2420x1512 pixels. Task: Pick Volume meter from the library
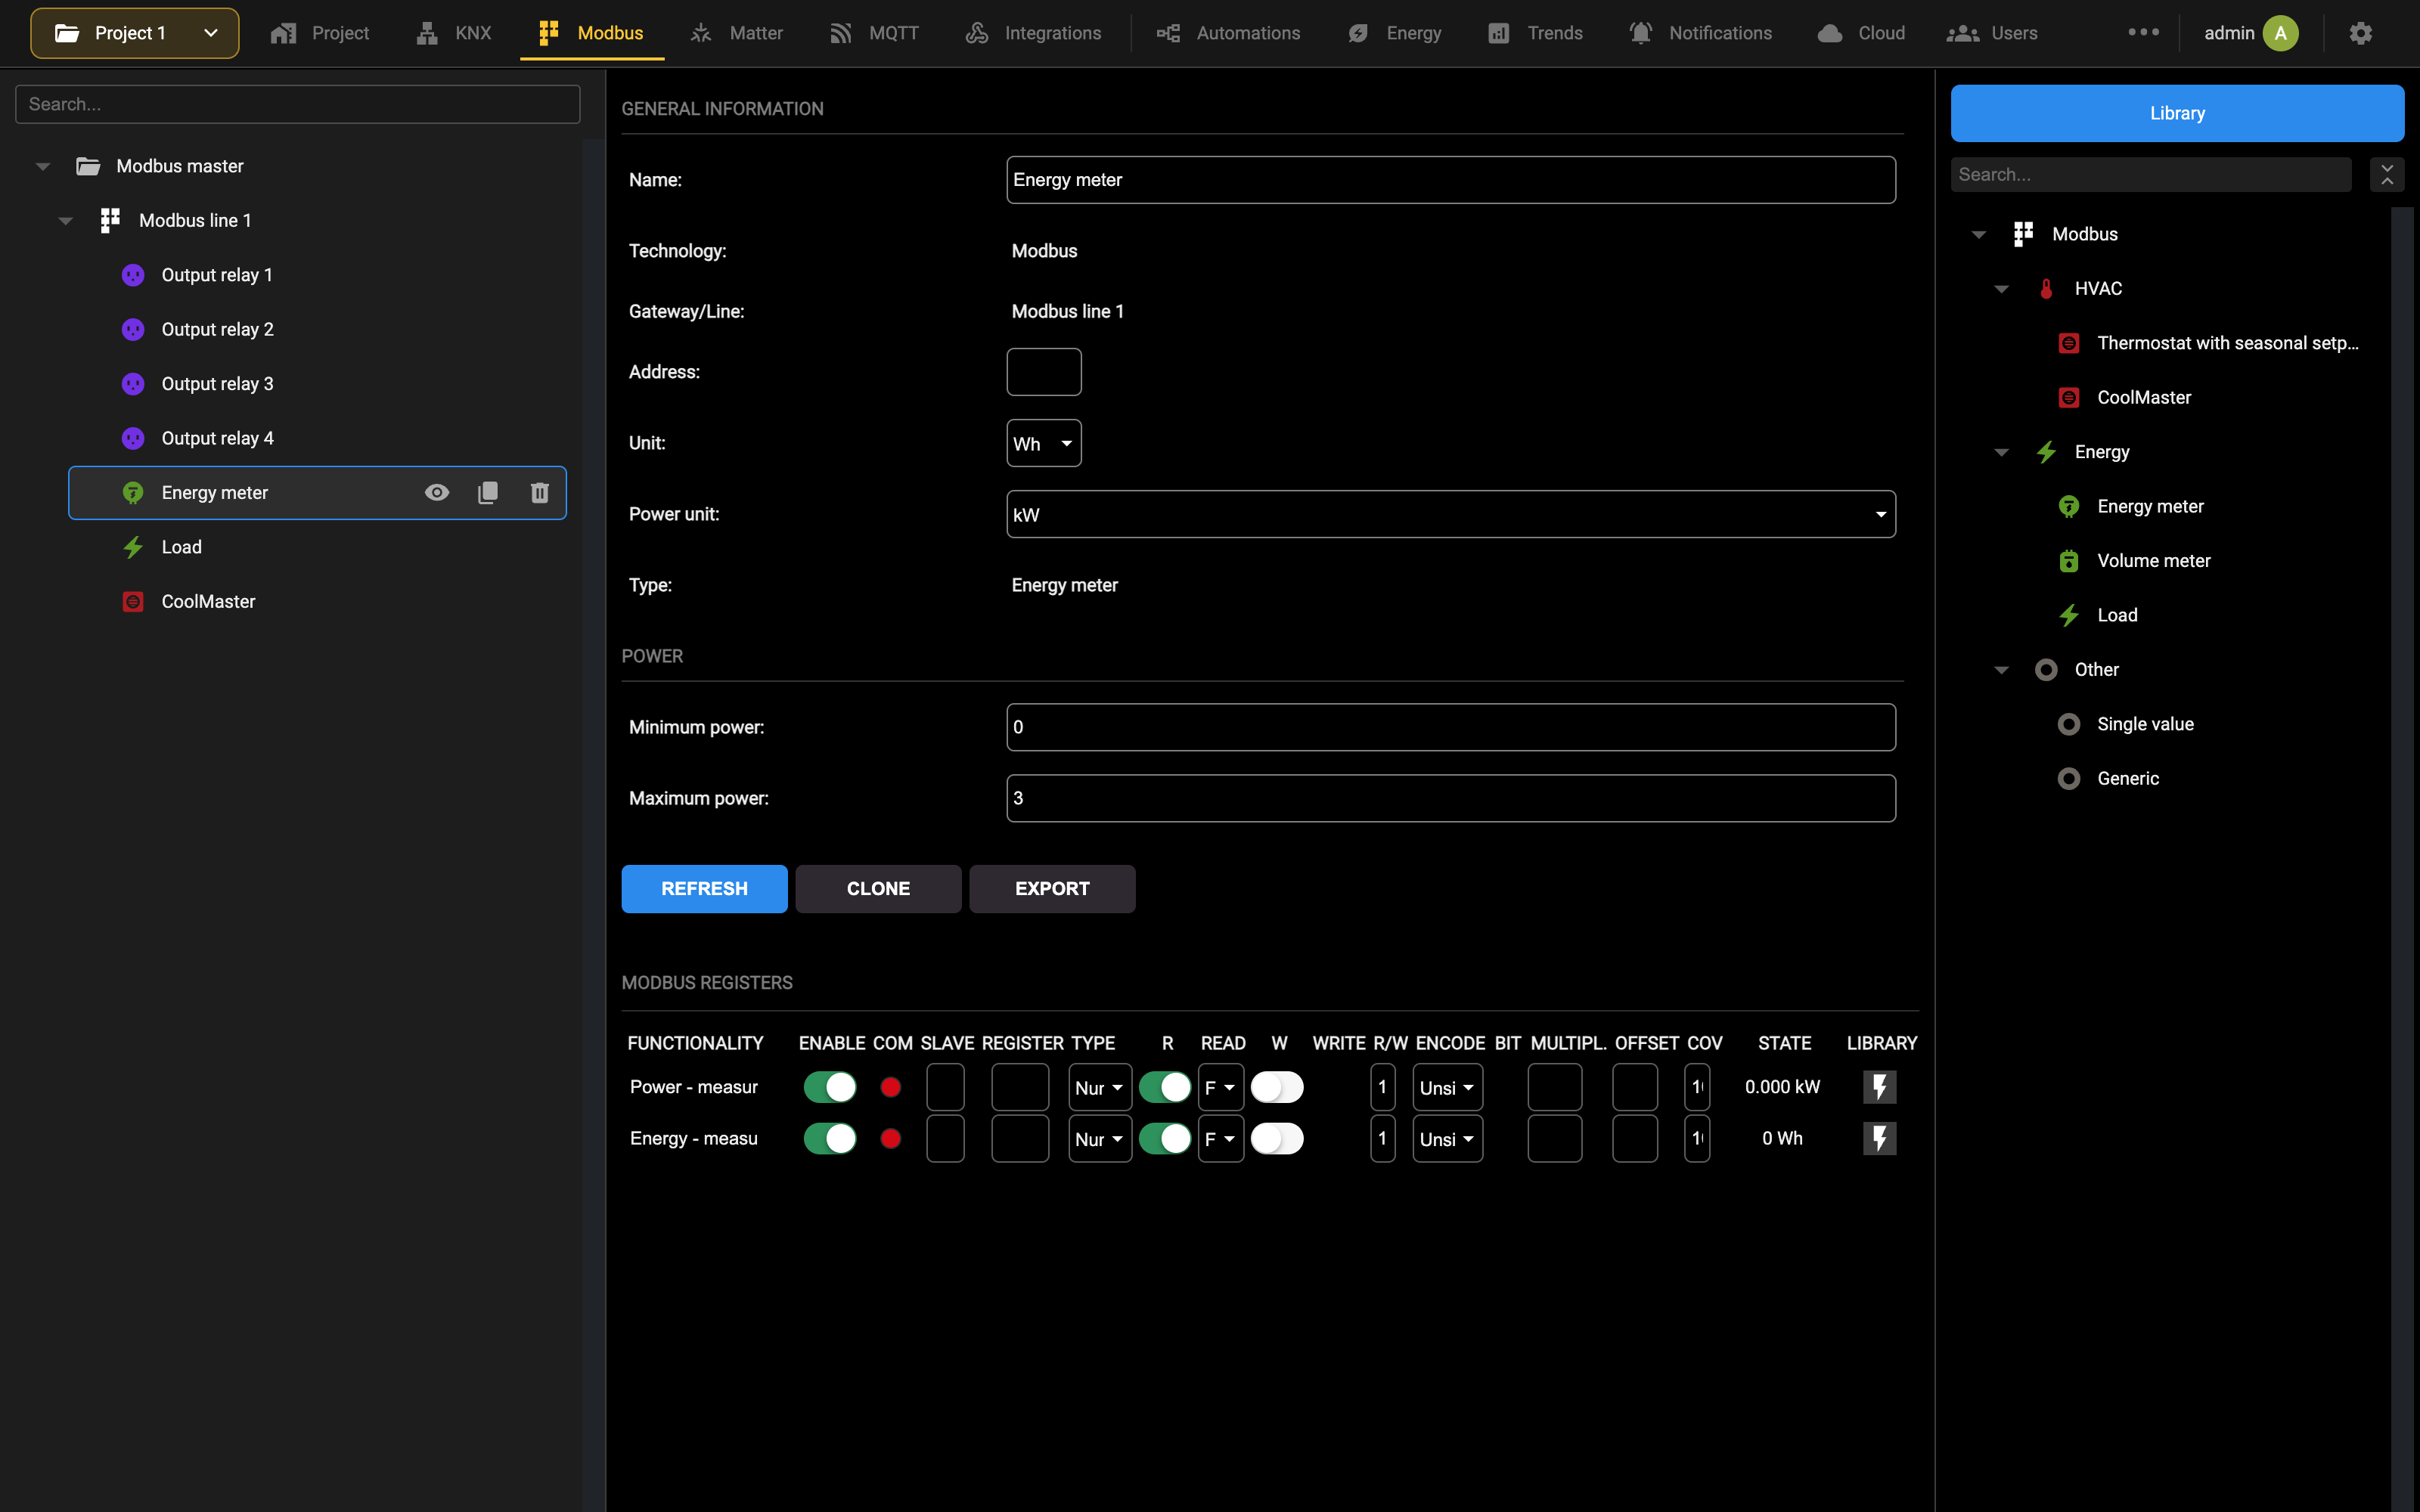[2154, 561]
